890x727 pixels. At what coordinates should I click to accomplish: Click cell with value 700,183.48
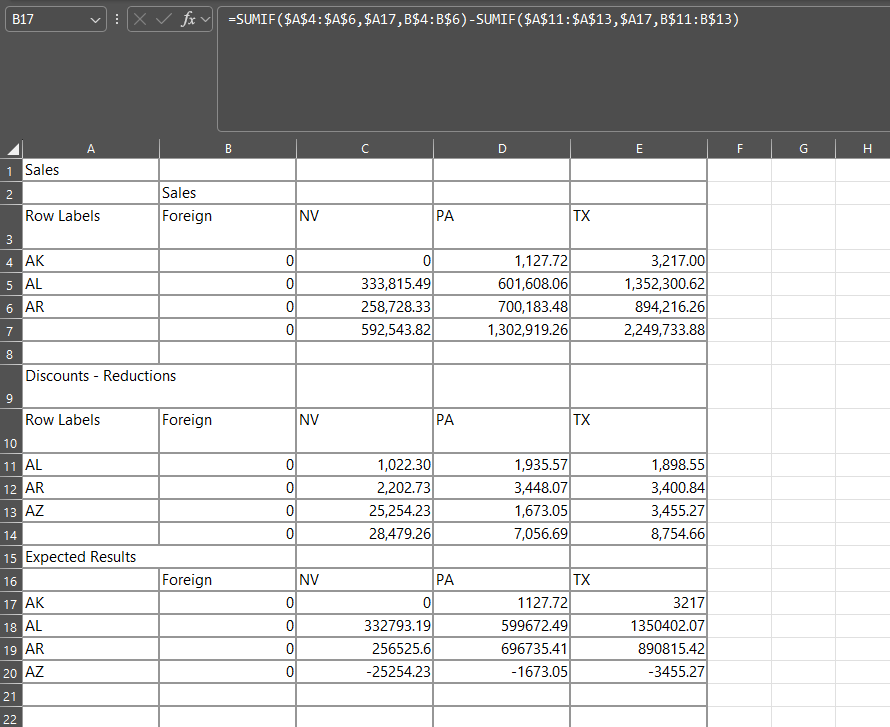502,307
